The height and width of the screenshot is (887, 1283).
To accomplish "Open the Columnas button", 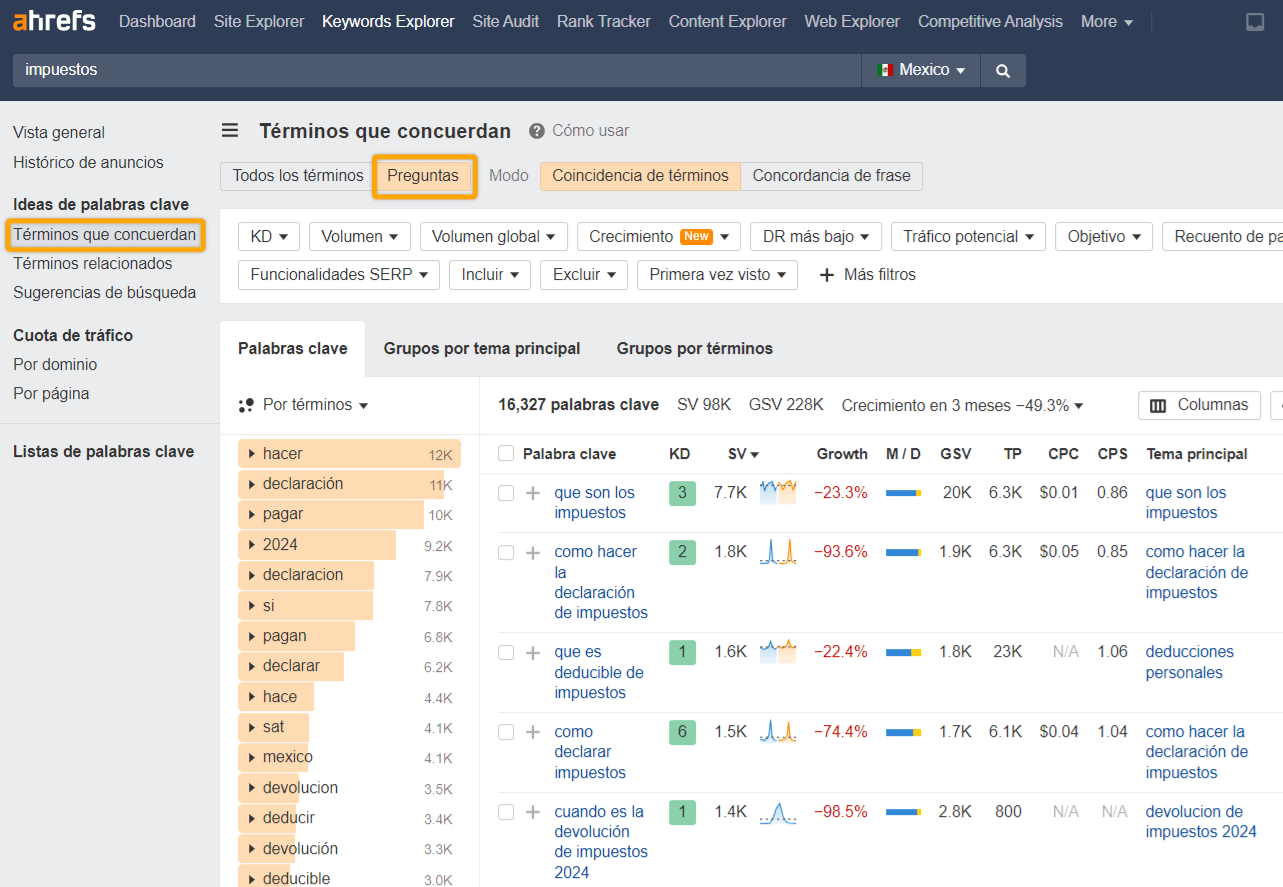I will tap(1199, 405).
